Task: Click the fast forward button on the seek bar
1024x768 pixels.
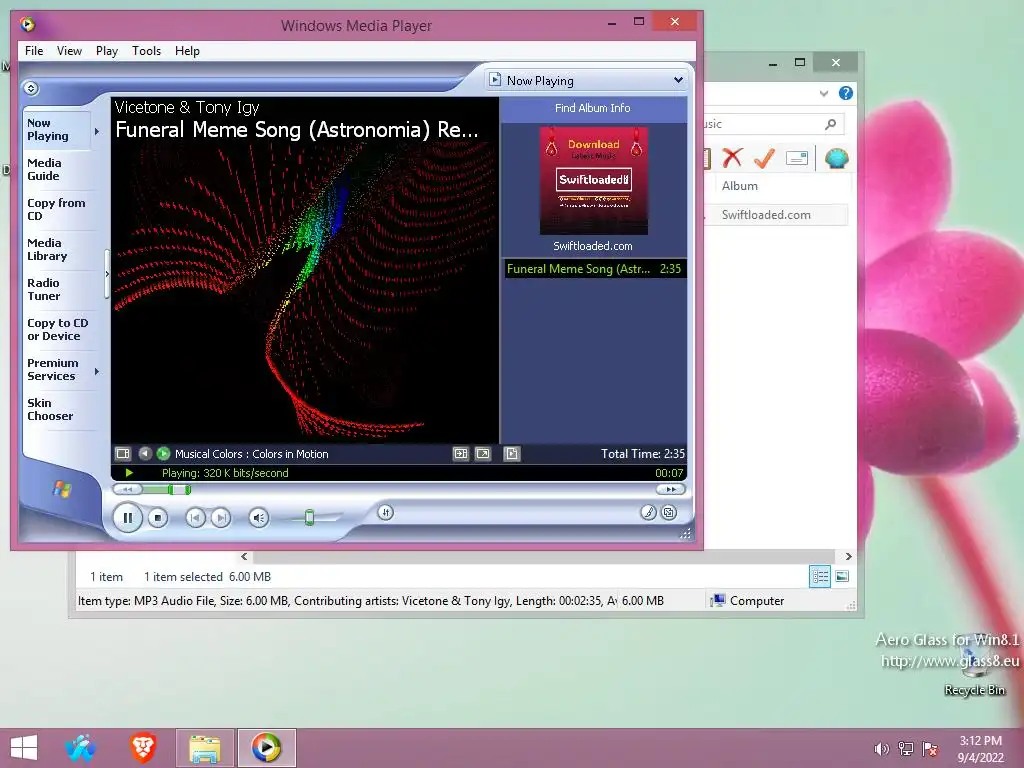Action: point(671,489)
